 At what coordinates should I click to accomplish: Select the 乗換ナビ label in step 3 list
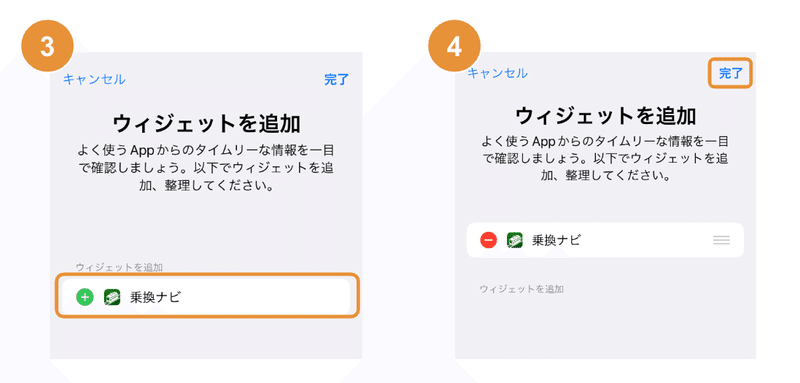point(155,297)
